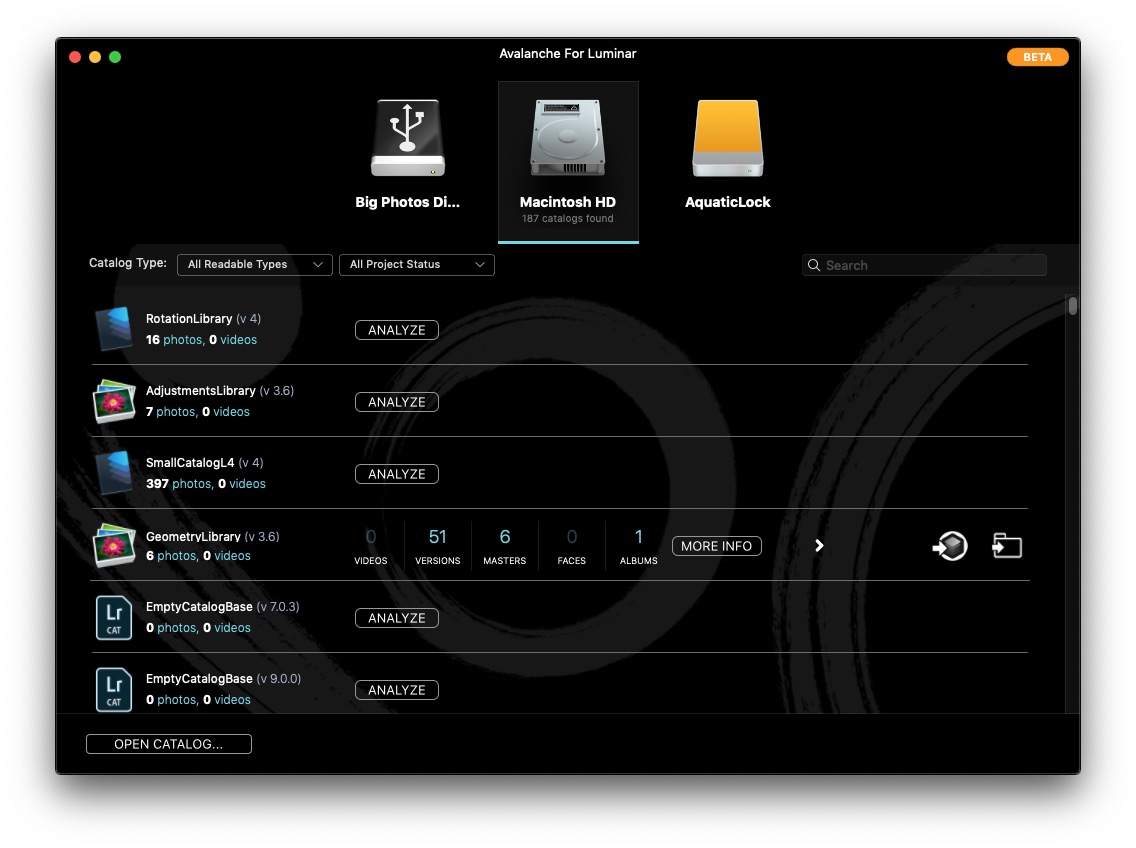Analyze the EmptyCatalogBase v 9.0.0 catalog
1136x848 pixels.
point(396,690)
